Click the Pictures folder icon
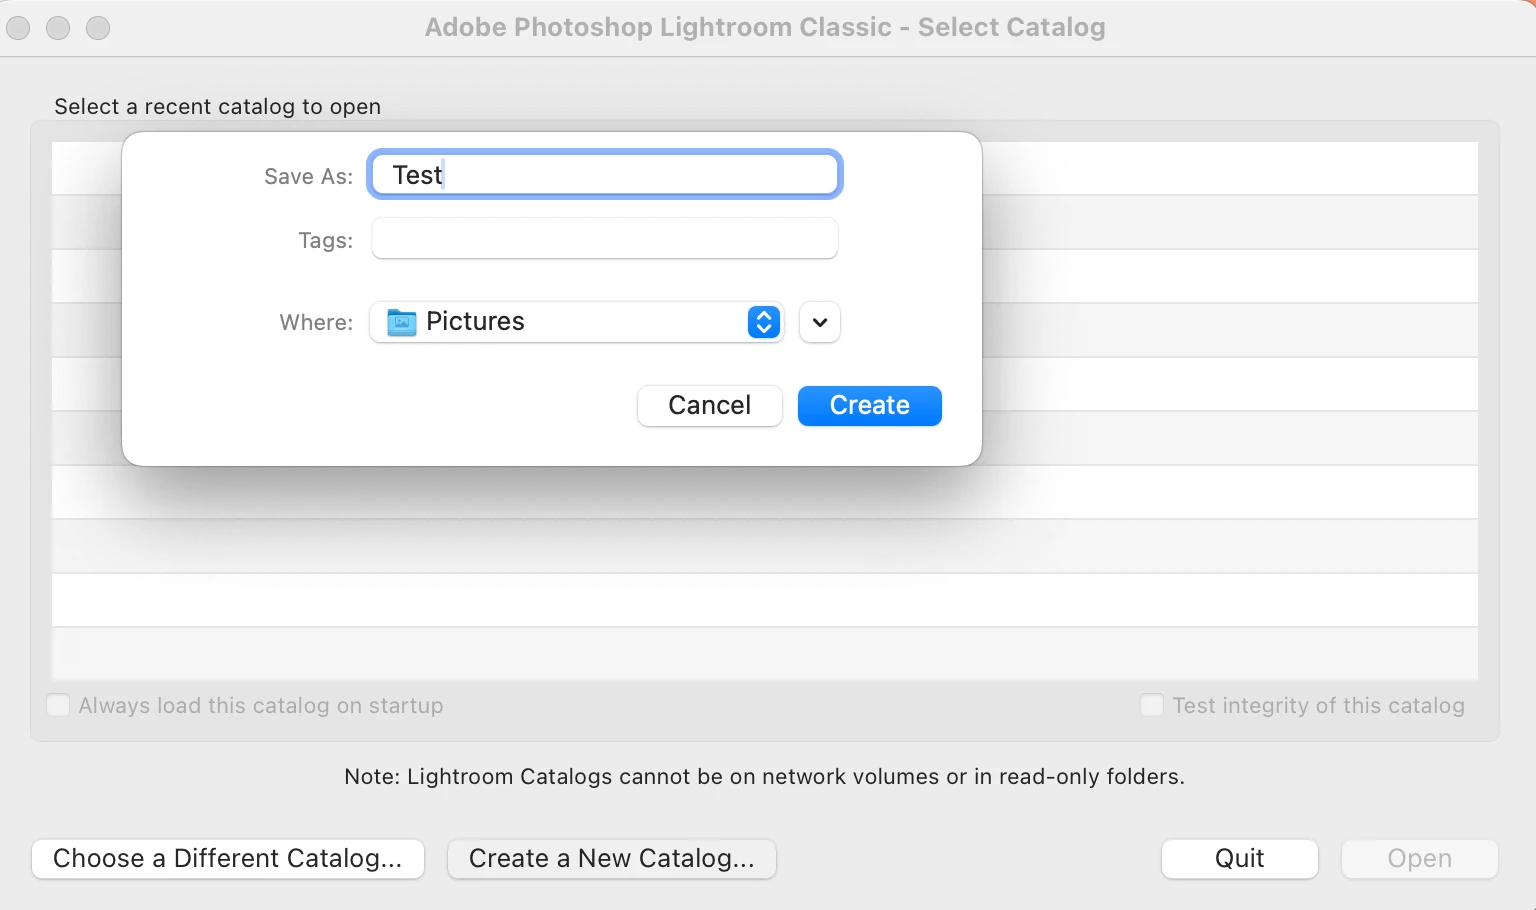The height and width of the screenshot is (910, 1536). pyautogui.click(x=401, y=322)
